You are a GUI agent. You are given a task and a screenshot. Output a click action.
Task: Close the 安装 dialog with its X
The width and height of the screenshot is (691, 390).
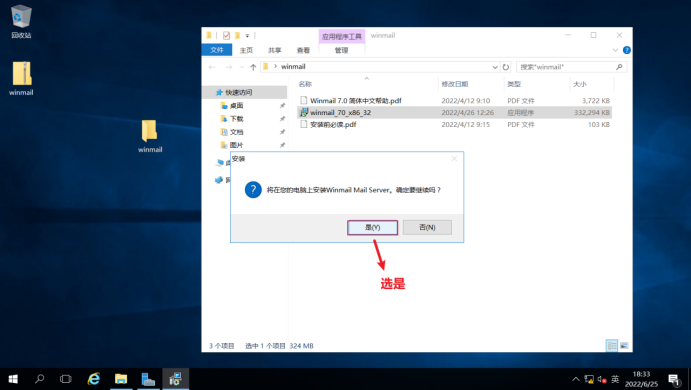[454, 159]
